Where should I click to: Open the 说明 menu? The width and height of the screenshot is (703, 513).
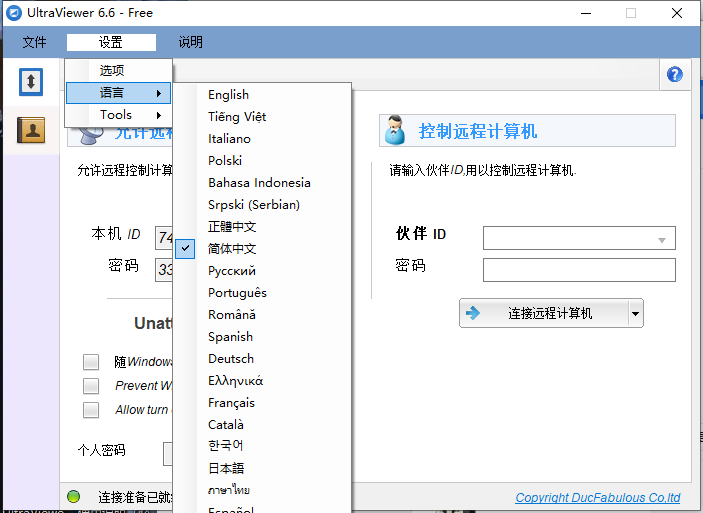[191, 42]
